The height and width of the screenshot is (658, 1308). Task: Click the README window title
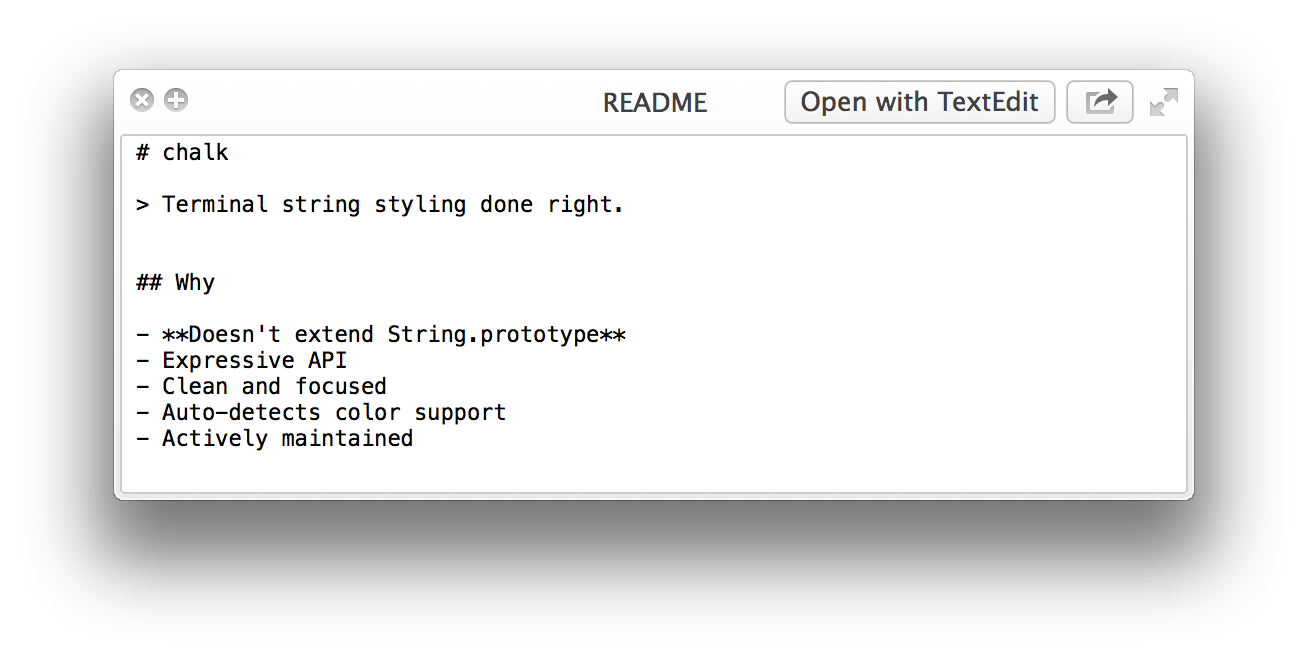coord(655,103)
